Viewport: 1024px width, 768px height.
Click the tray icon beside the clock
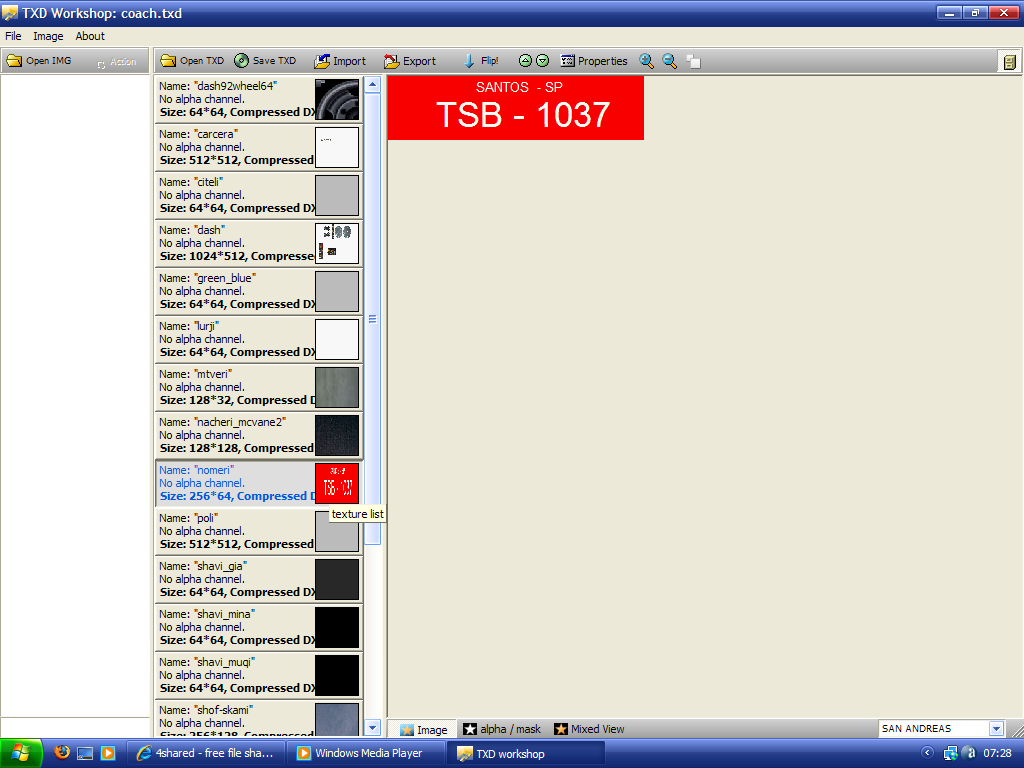coord(970,754)
